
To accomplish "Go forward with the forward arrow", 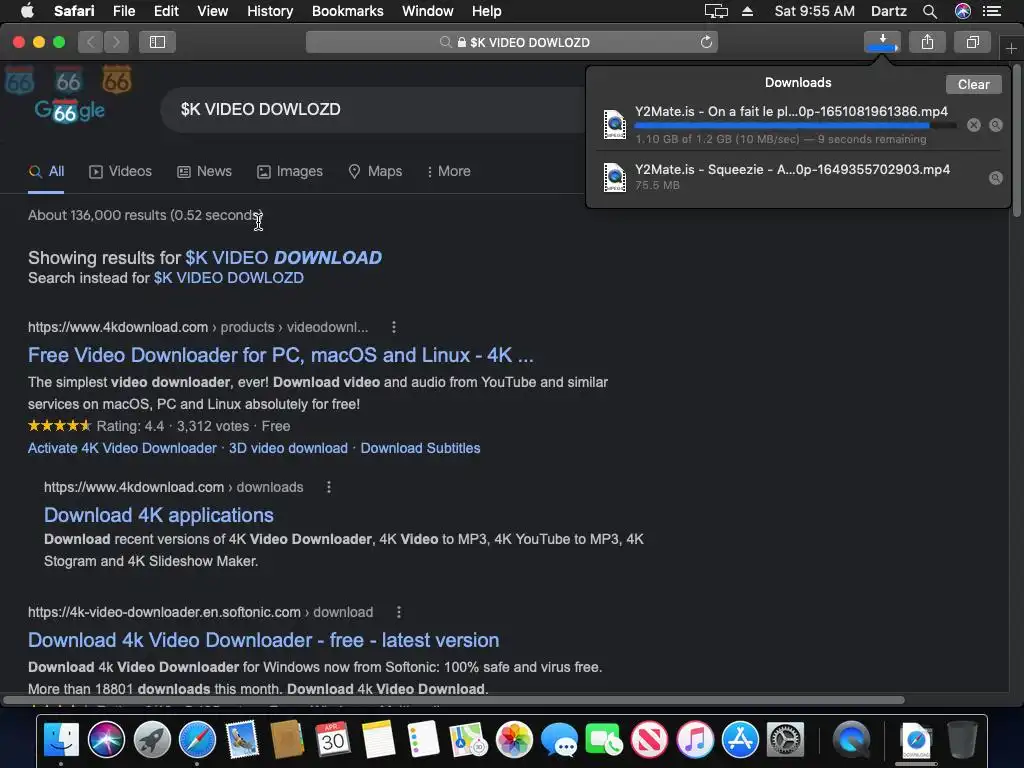I will [116, 42].
